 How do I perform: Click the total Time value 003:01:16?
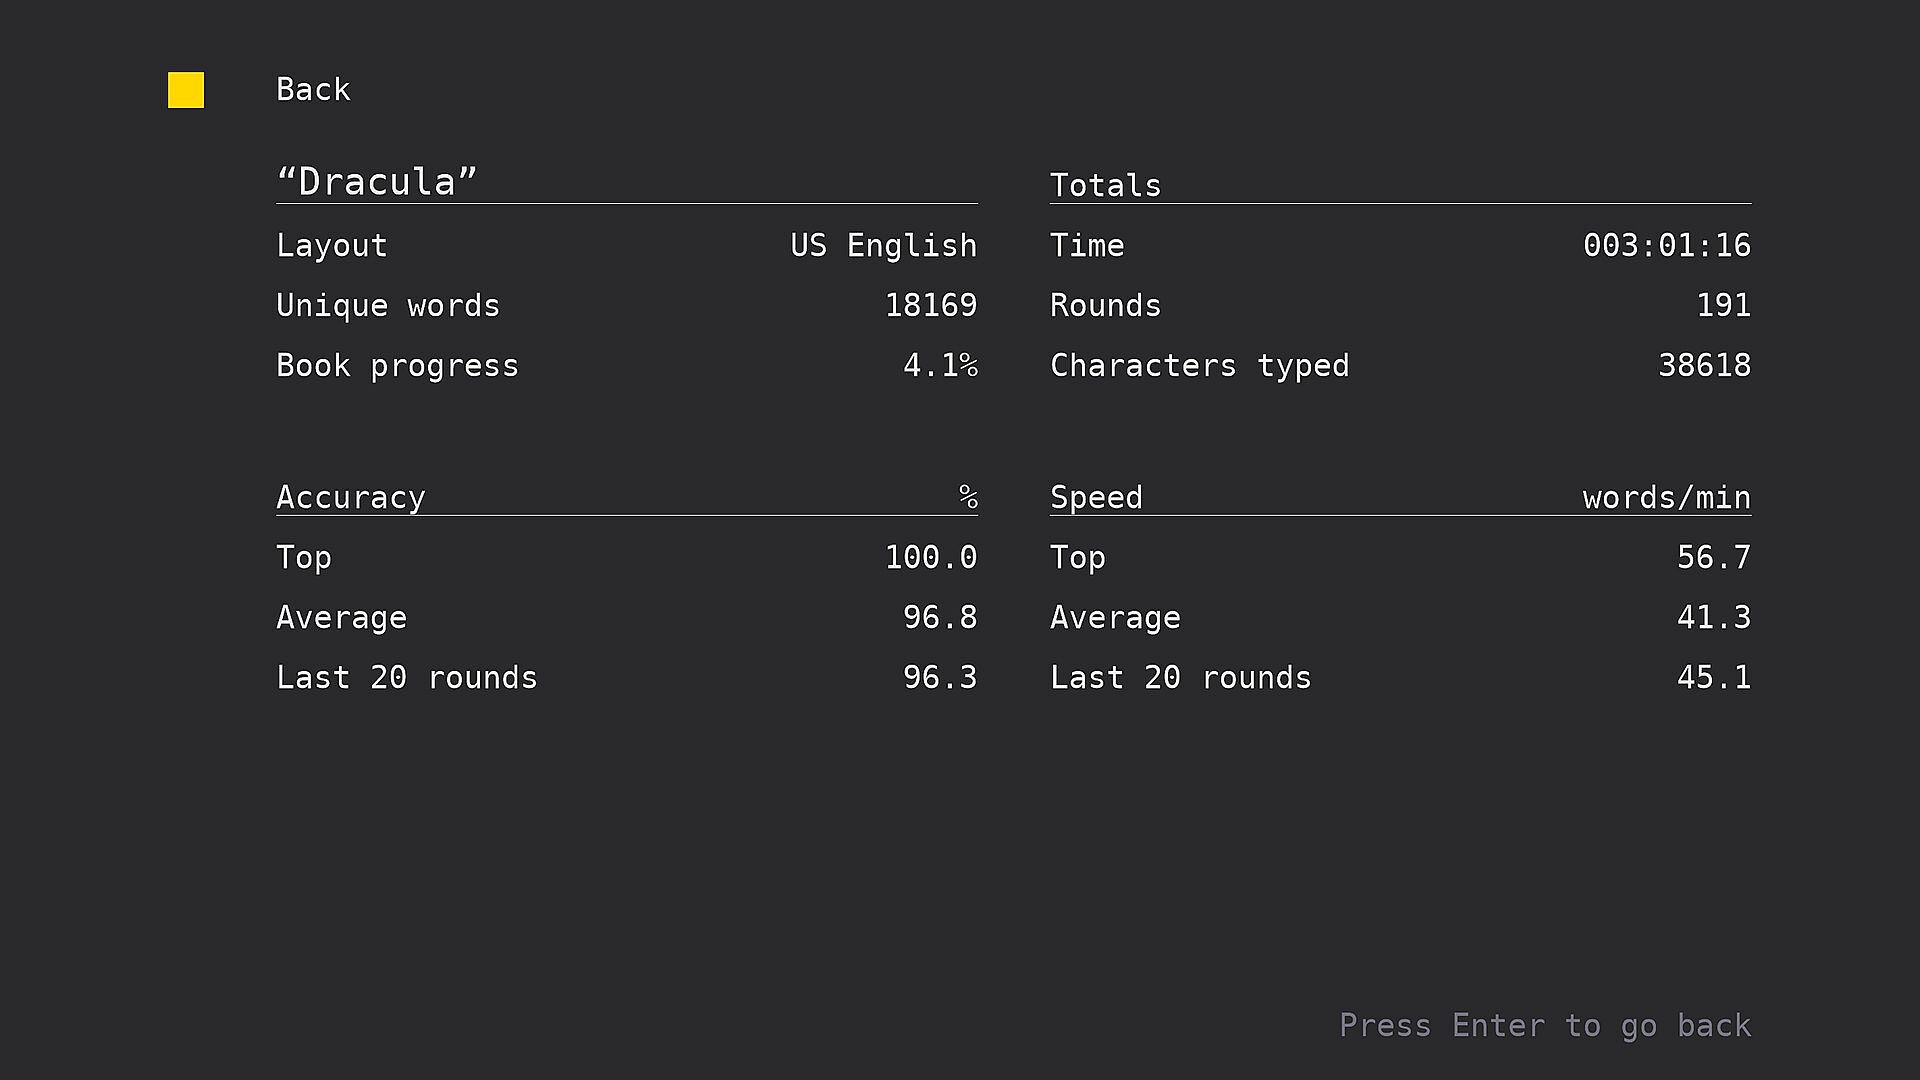point(1666,246)
